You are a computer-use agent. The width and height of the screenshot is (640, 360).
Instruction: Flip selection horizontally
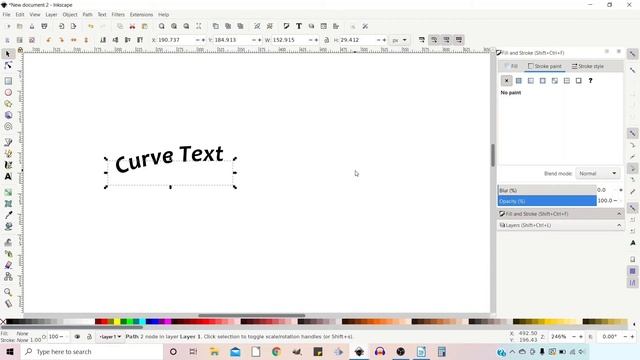73,40
